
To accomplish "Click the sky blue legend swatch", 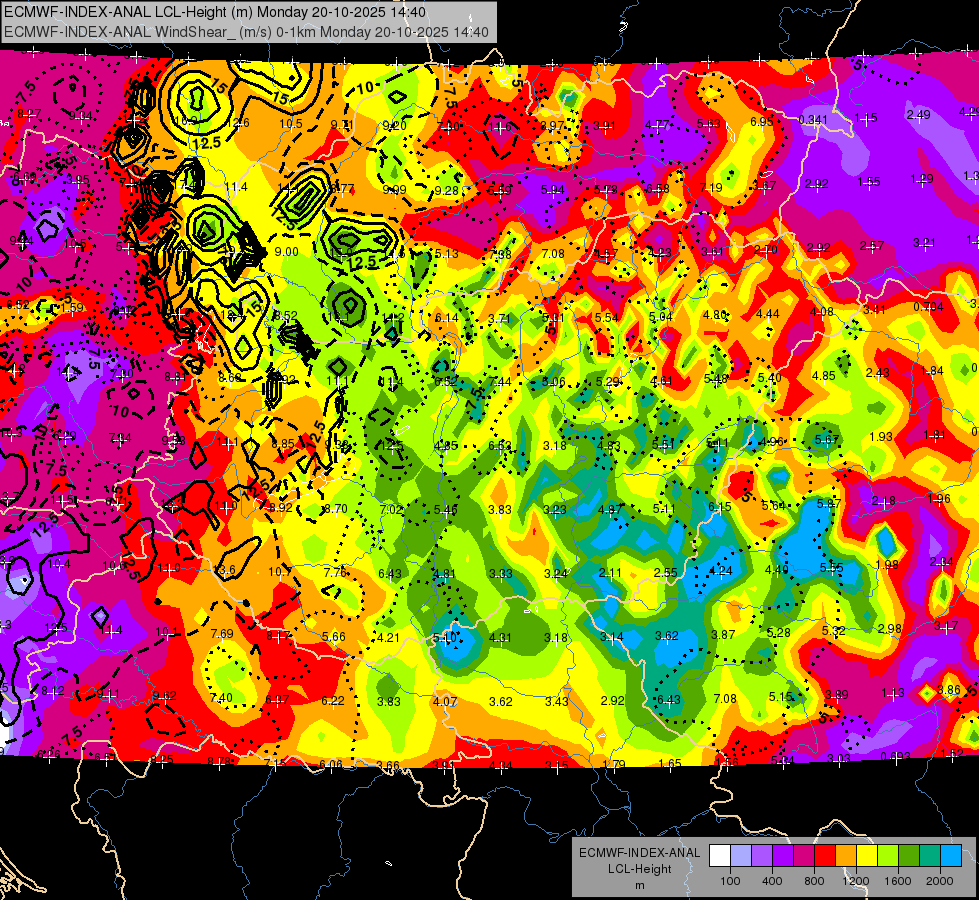I will pyautogui.click(x=951, y=856).
